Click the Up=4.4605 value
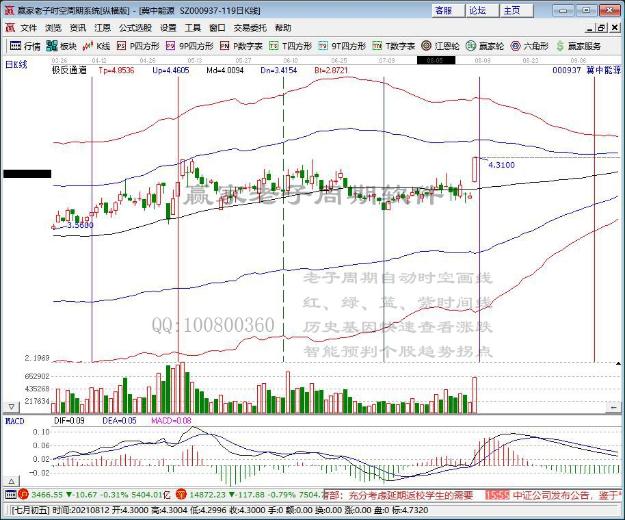625x520 pixels. (x=171, y=71)
